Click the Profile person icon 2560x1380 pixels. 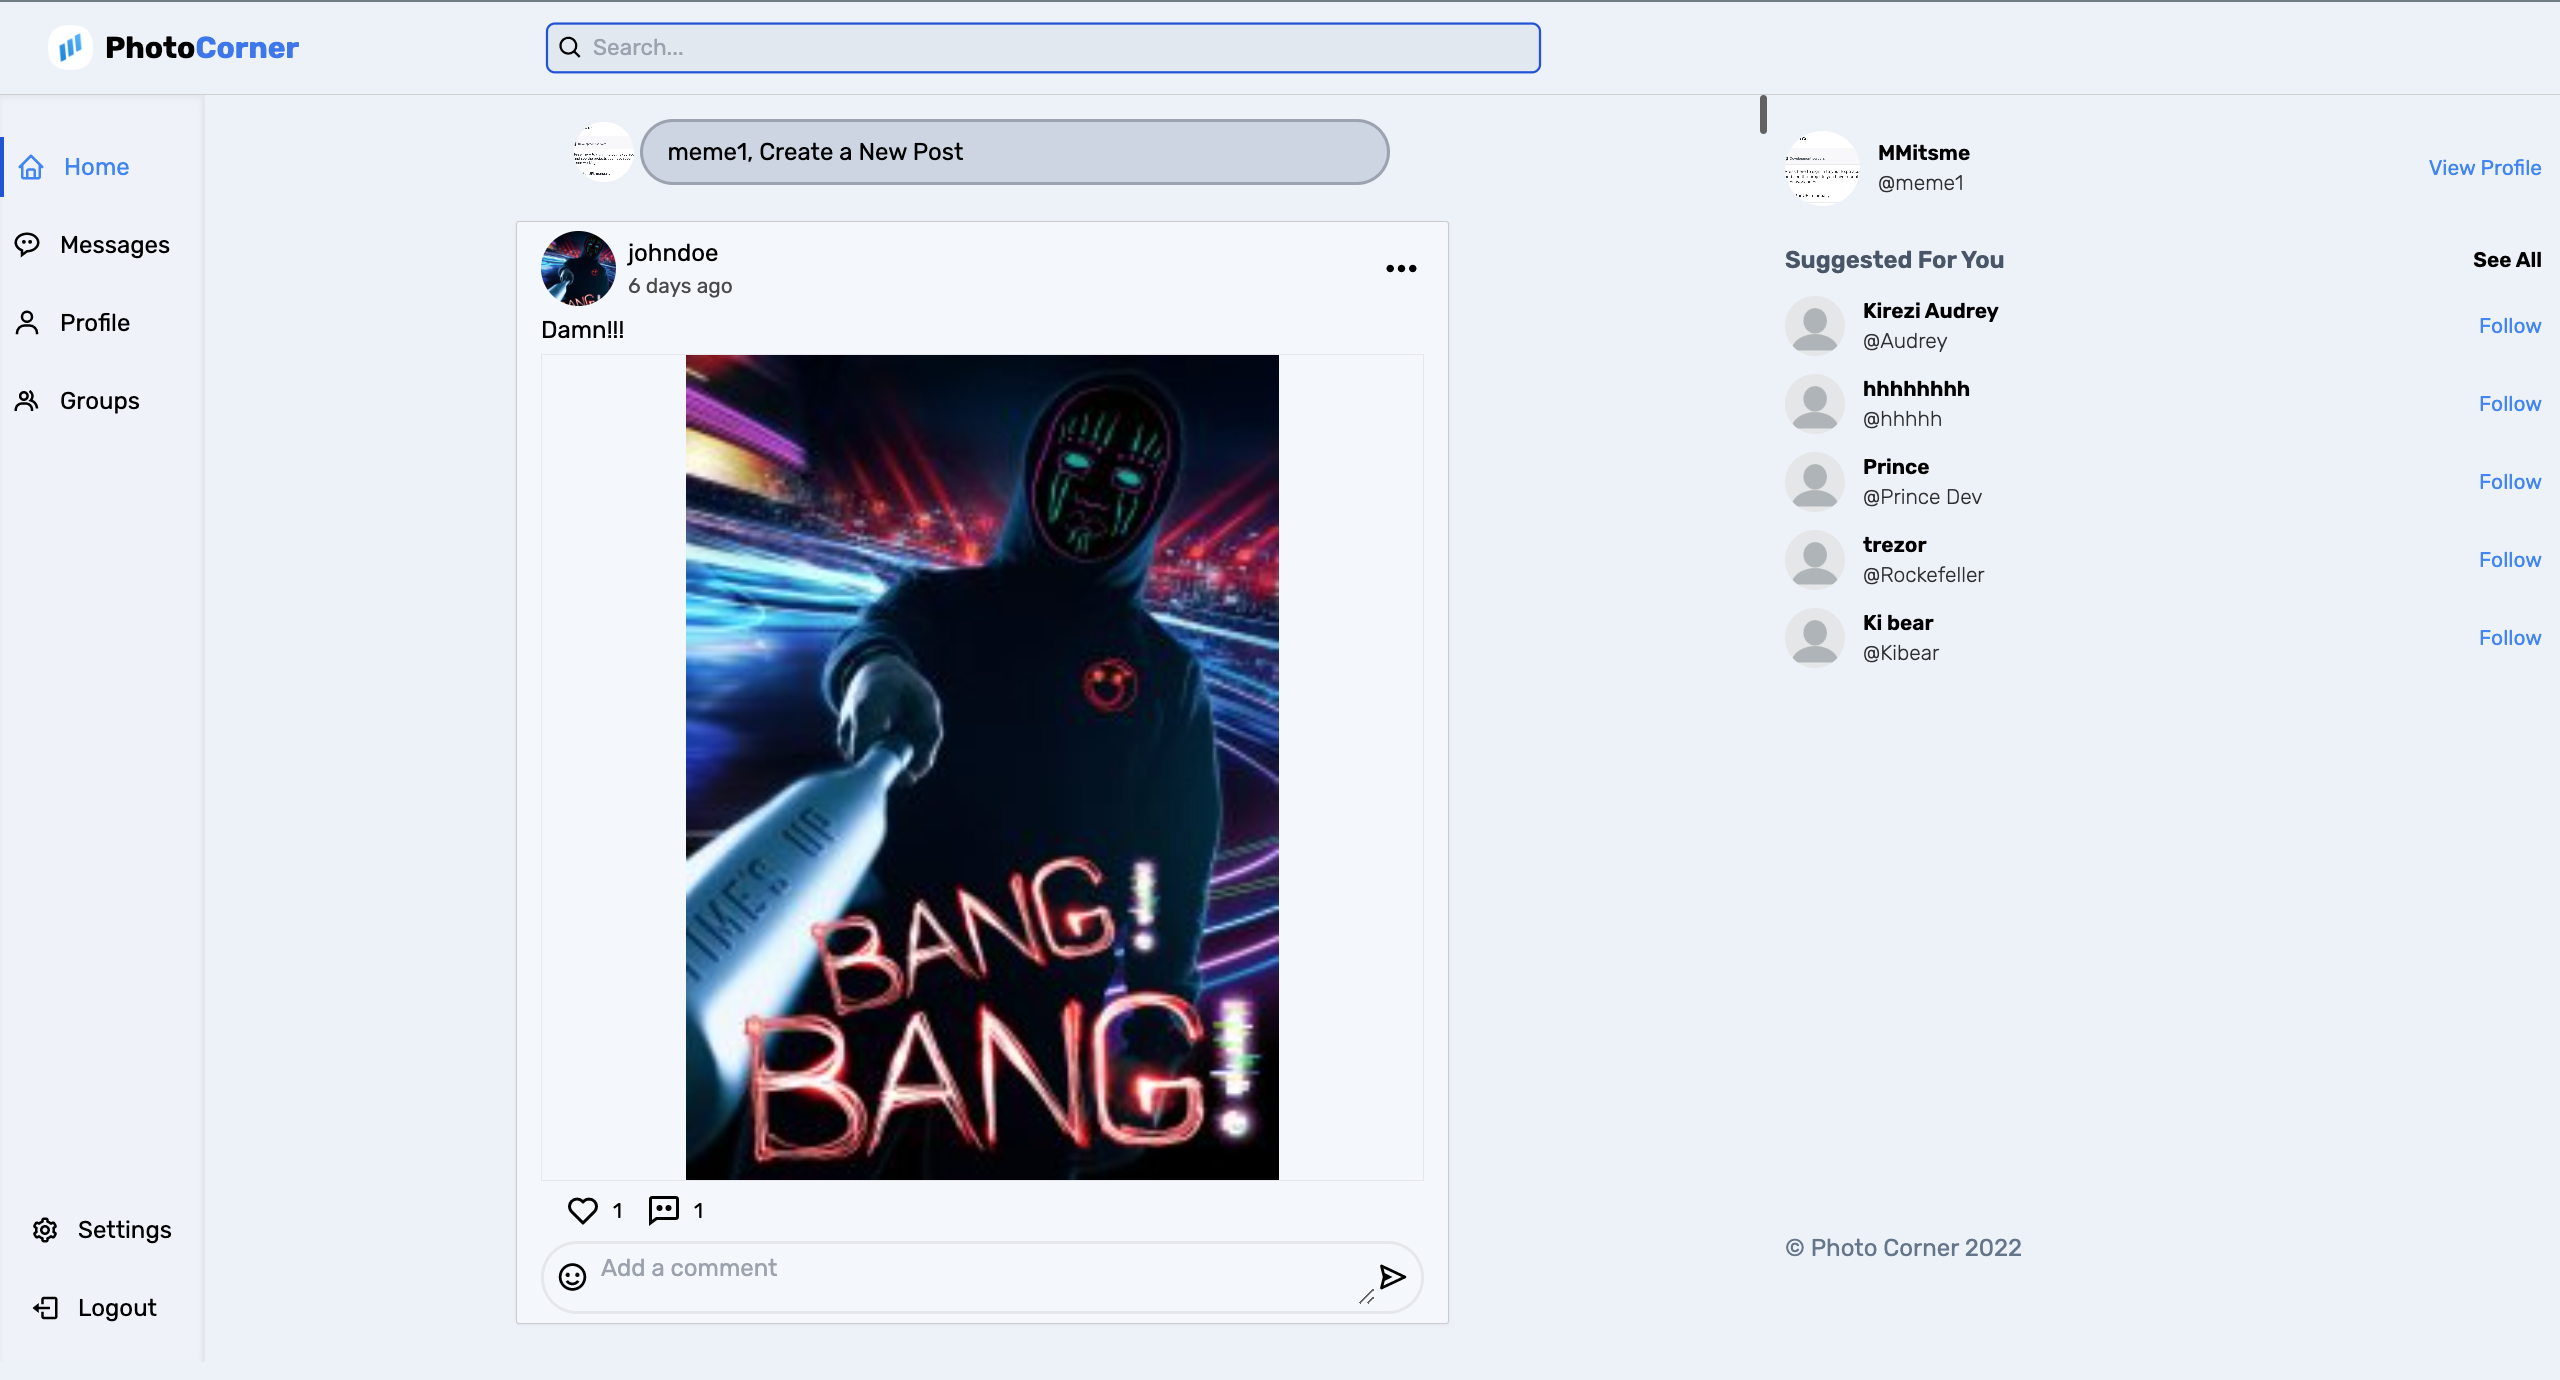pos(28,322)
